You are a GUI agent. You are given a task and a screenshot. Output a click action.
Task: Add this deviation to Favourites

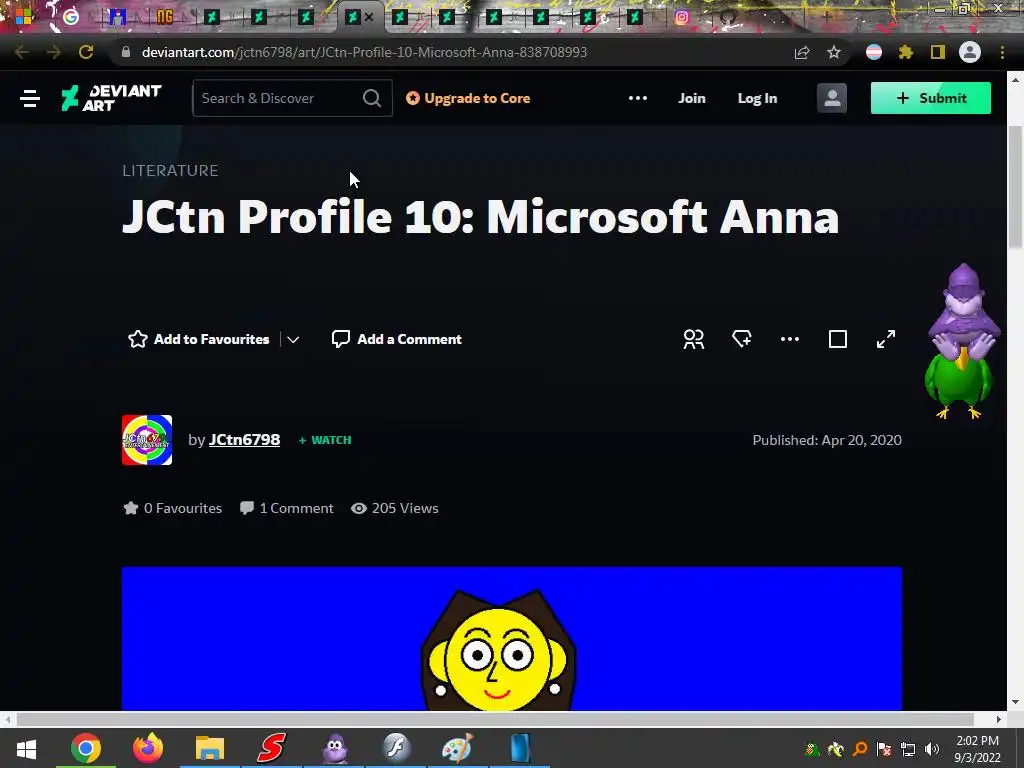(199, 339)
